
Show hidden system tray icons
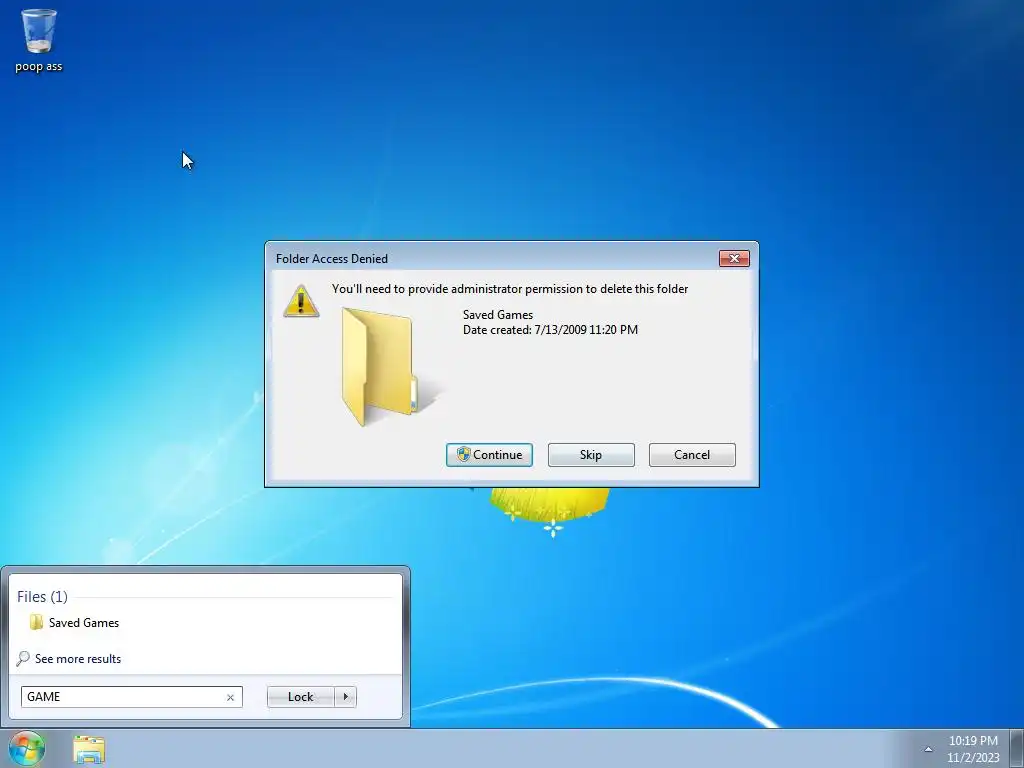[x=928, y=749]
